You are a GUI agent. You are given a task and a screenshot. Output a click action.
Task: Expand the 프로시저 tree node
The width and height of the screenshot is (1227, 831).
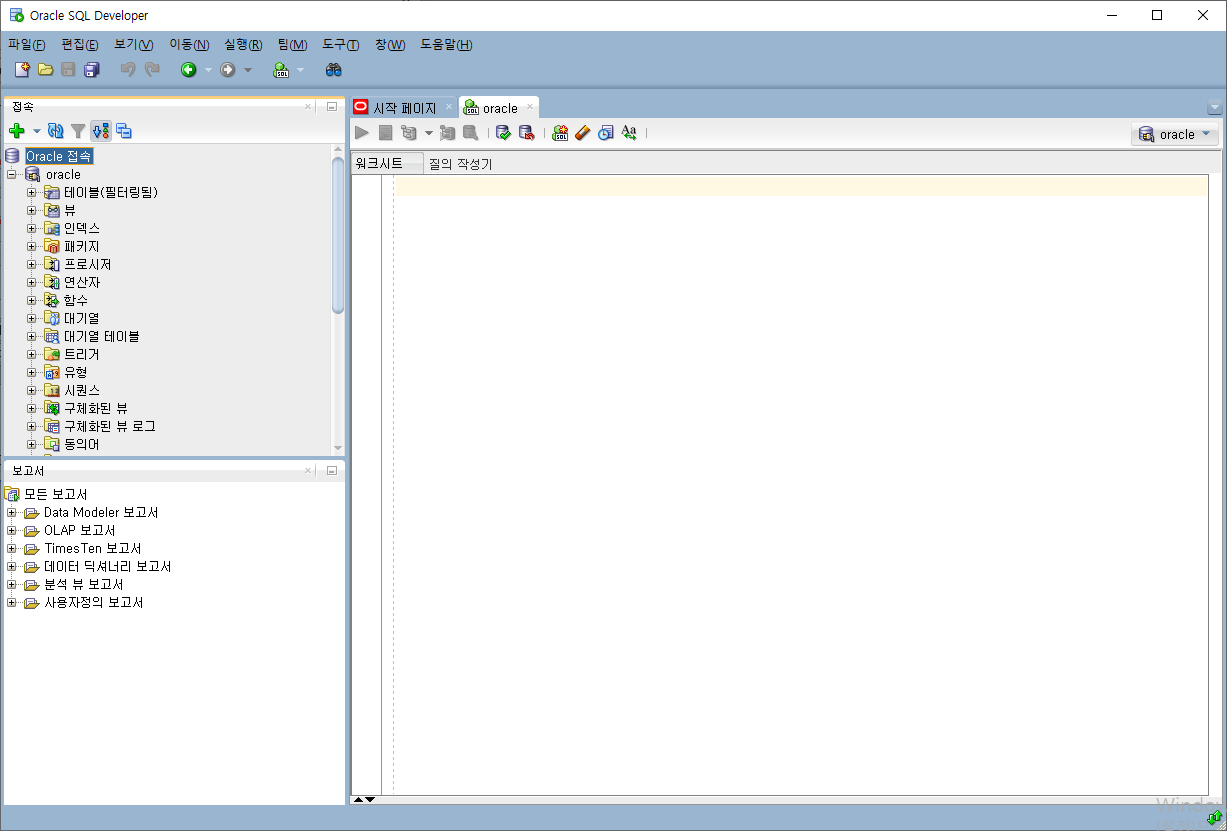(32, 264)
